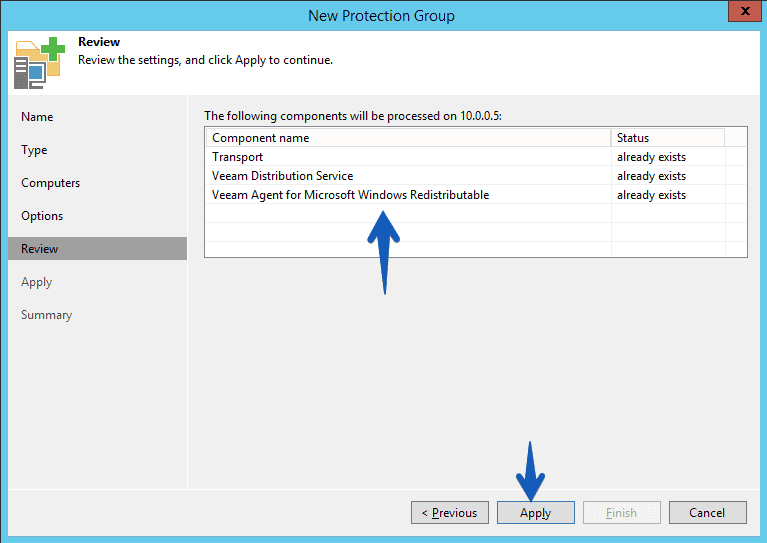This screenshot has height=543, width=767.
Task: Click the protection group folder icon in the header
Action: tap(39, 63)
